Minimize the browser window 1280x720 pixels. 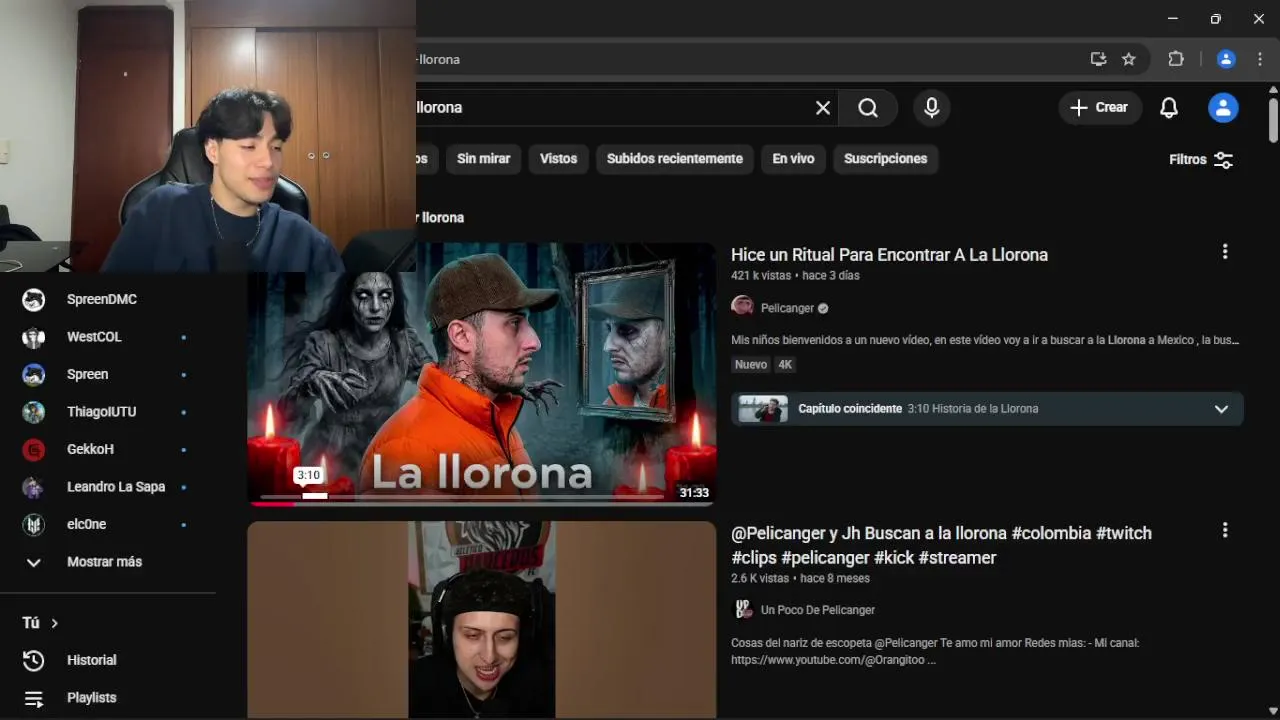pos(1172,19)
